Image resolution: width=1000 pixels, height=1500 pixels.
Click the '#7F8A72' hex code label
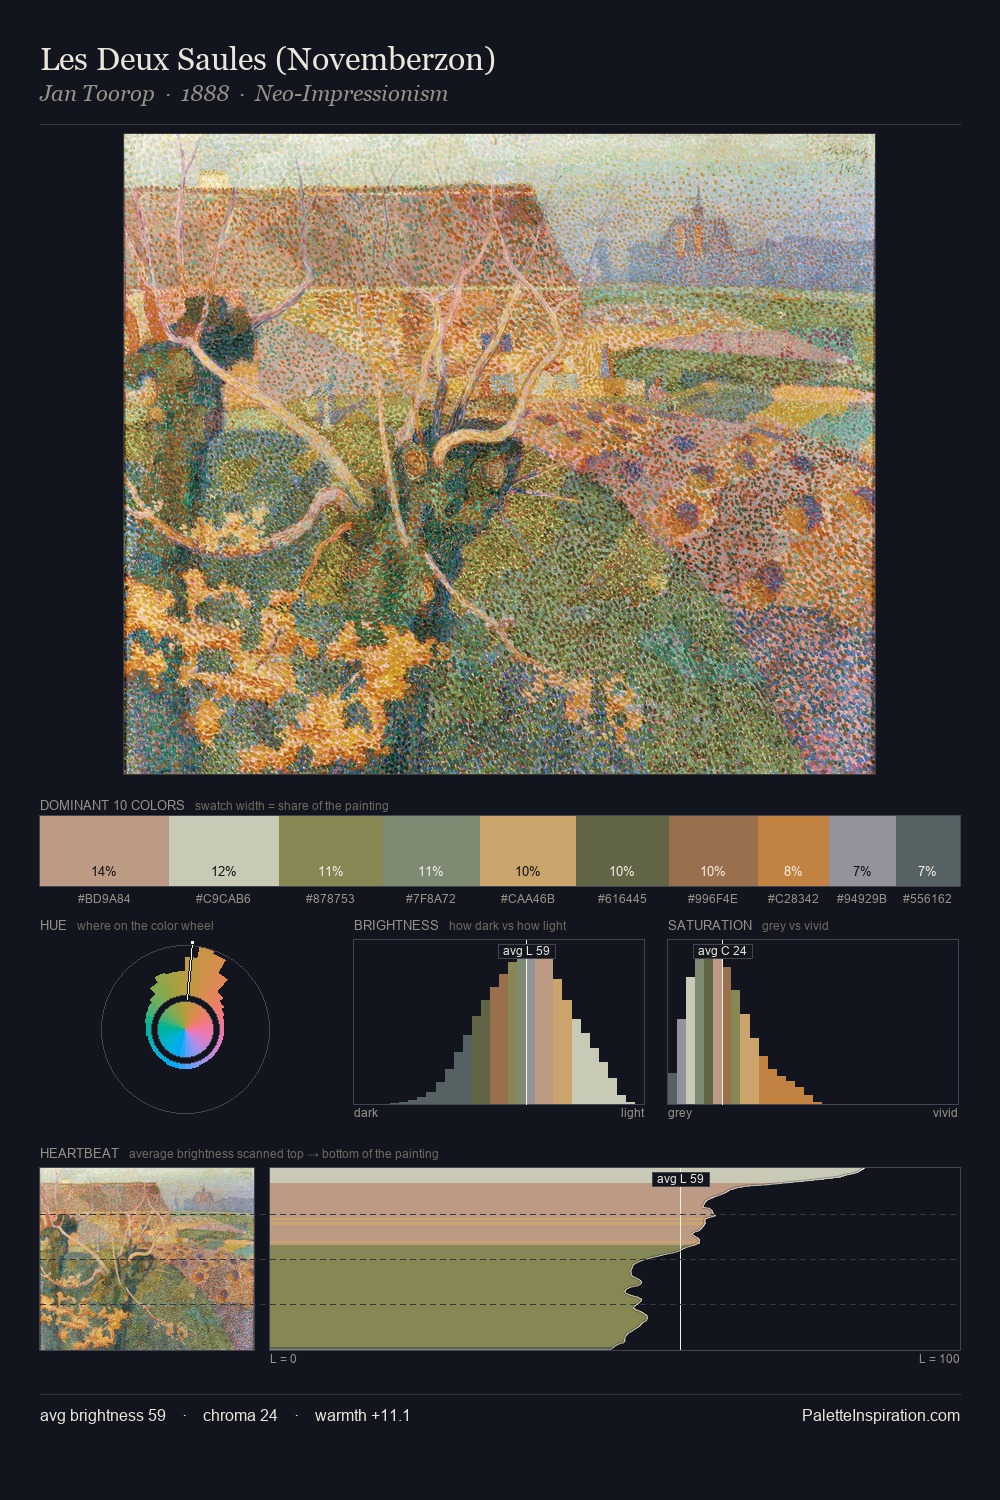pyautogui.click(x=431, y=899)
